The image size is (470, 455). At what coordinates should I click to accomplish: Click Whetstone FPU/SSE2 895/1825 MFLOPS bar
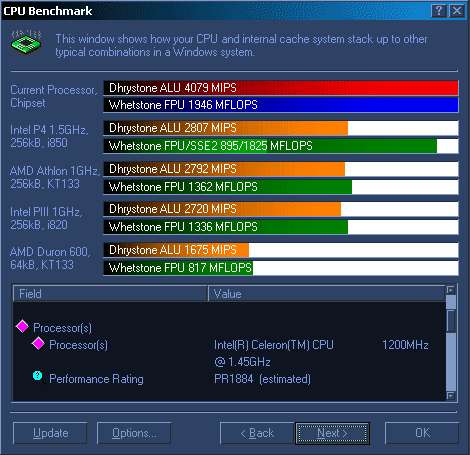point(281,146)
